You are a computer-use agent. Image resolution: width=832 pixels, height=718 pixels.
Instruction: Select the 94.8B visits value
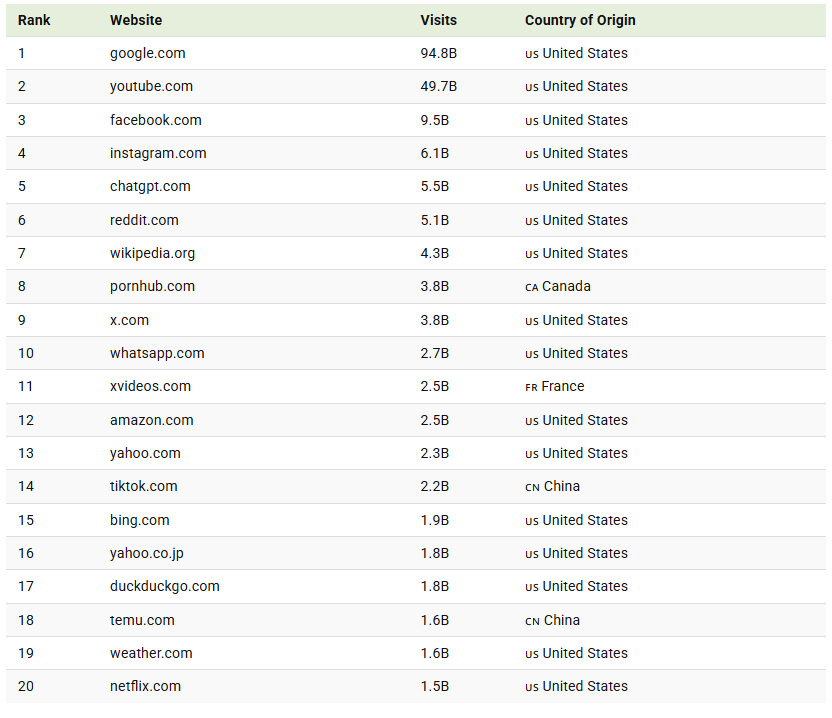point(438,53)
